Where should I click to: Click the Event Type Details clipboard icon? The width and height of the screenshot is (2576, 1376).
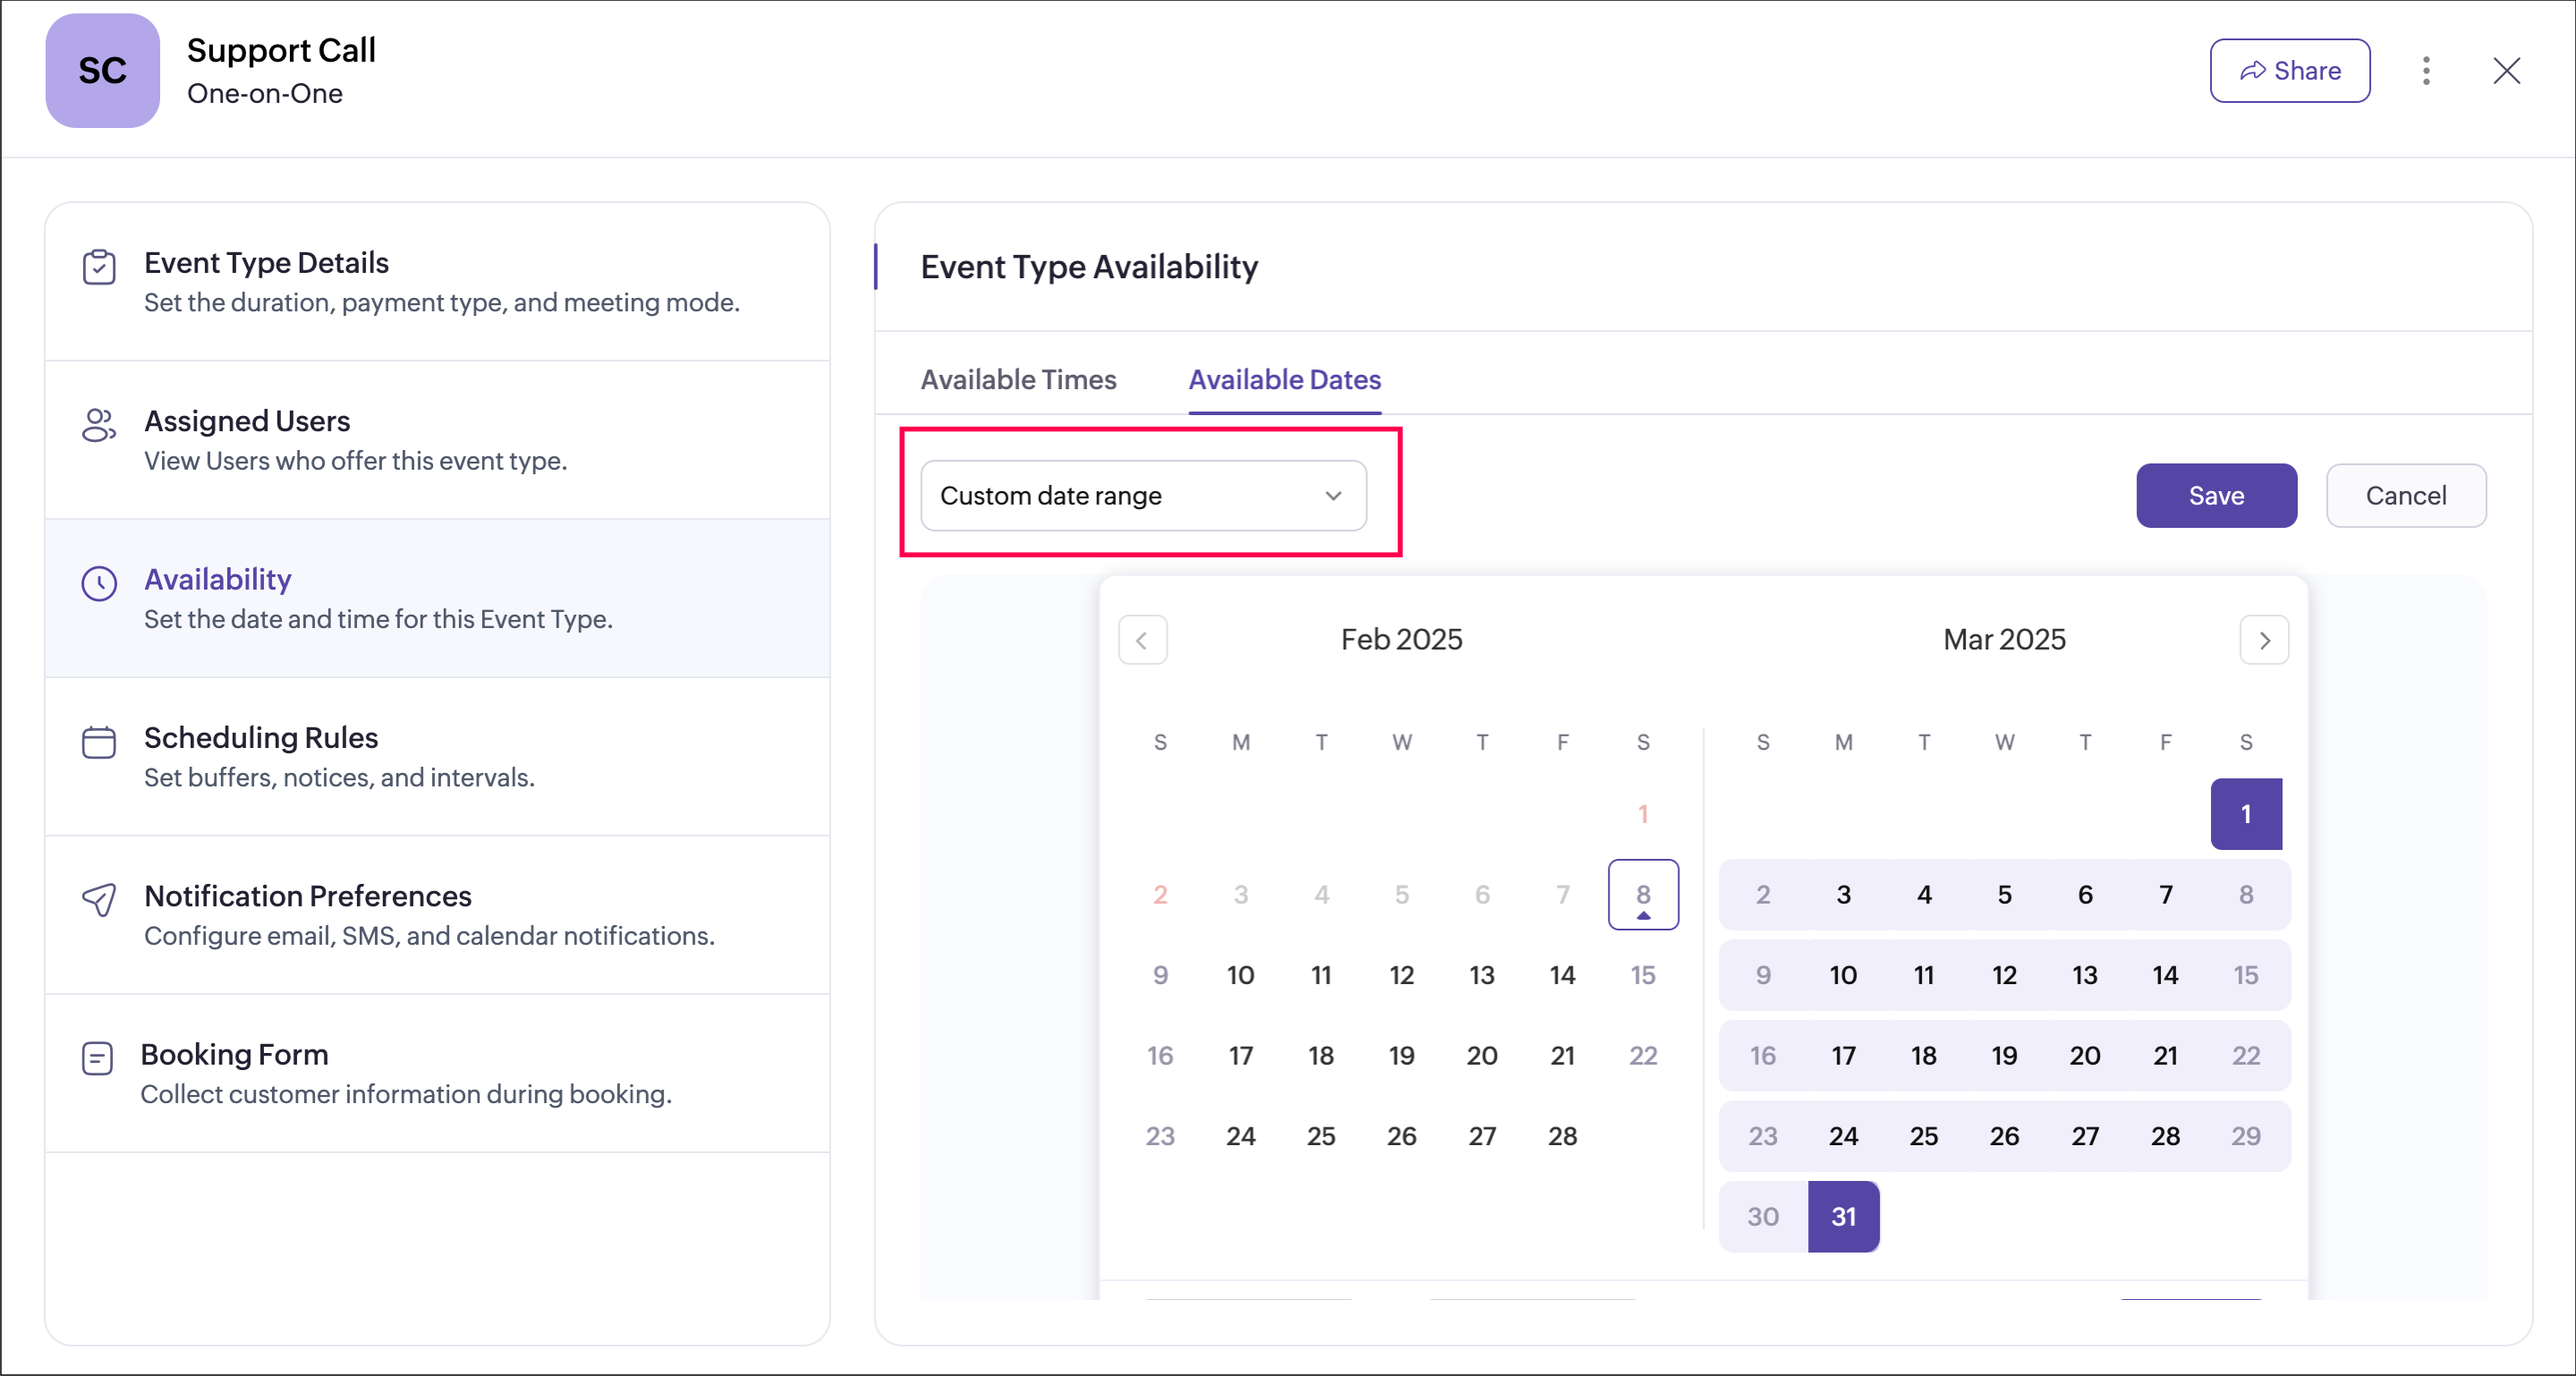(99, 267)
